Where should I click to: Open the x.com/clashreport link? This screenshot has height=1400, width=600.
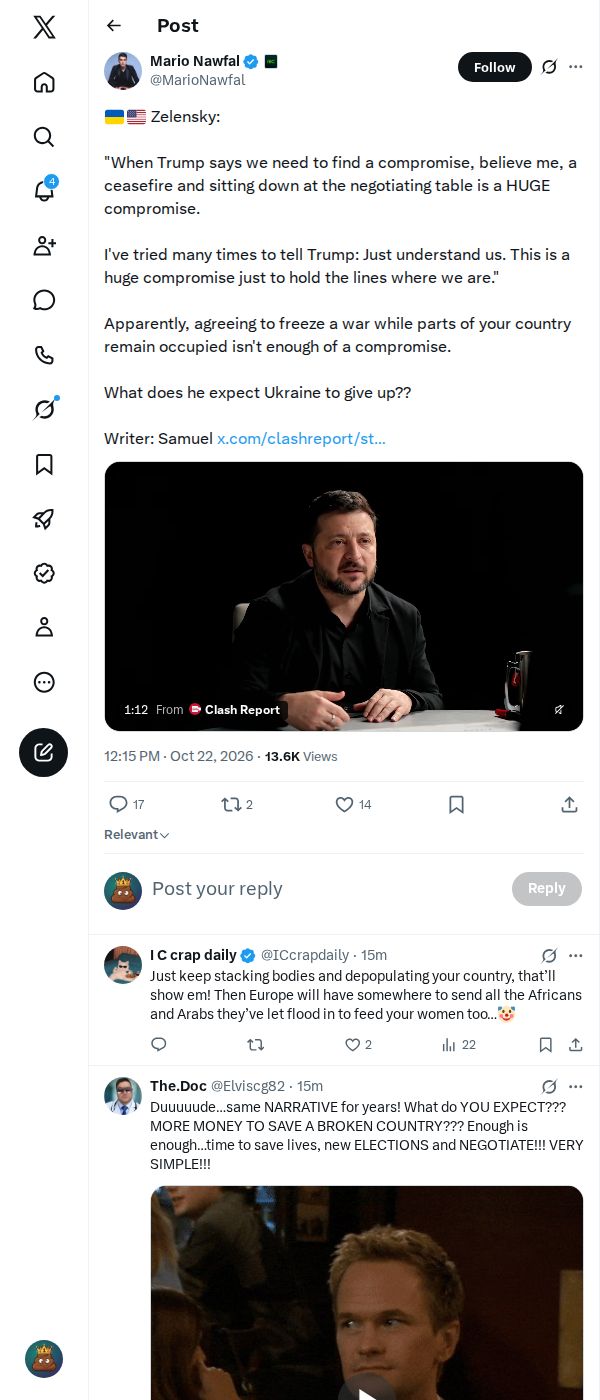click(301, 438)
